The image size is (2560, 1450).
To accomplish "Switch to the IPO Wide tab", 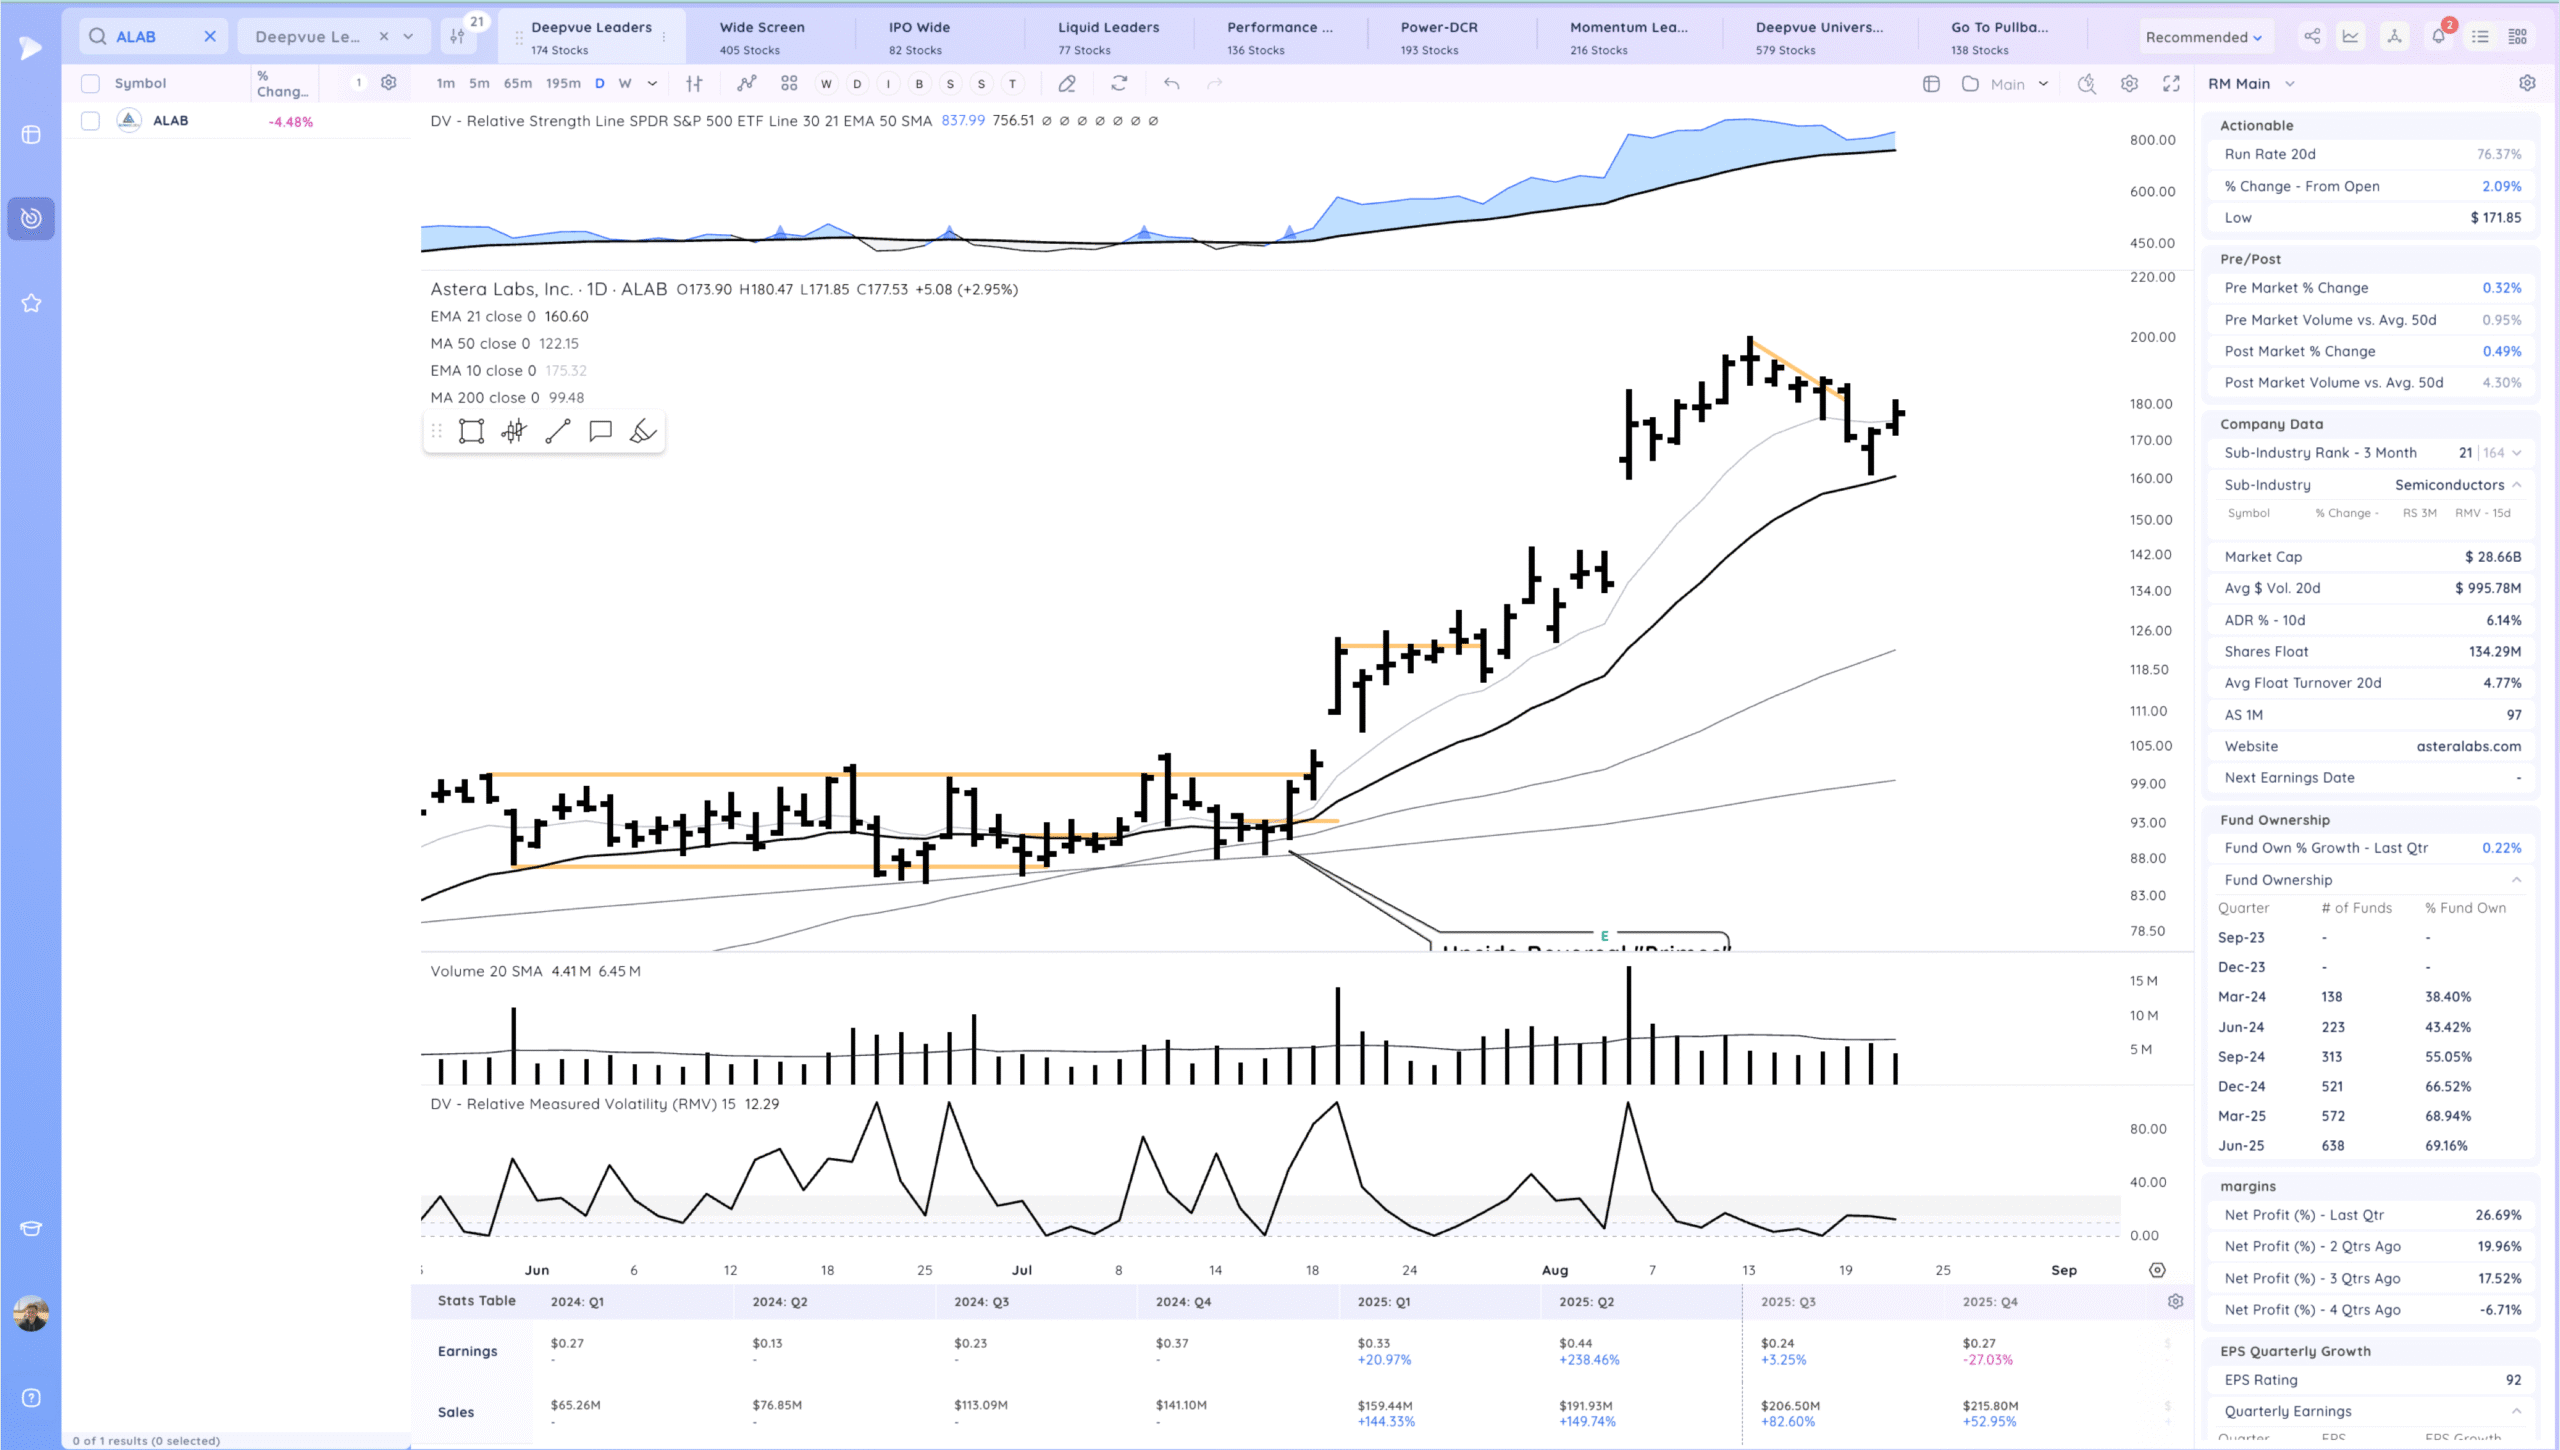I will click(x=919, y=37).
